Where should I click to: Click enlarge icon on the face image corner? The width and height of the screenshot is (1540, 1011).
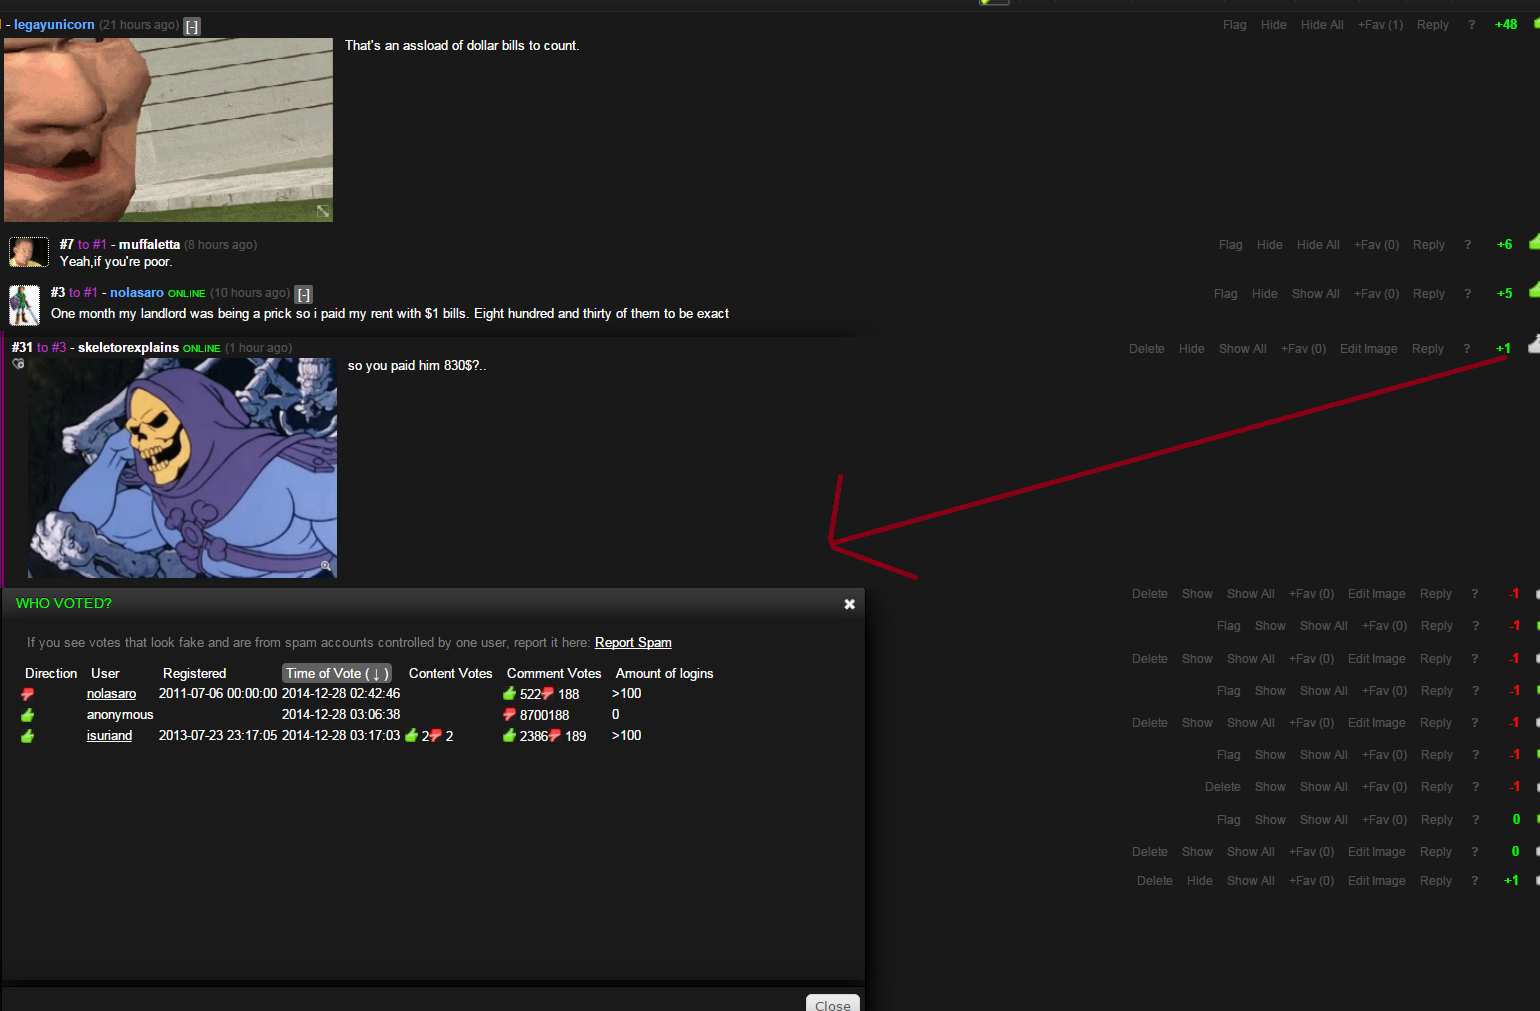pos(323,211)
